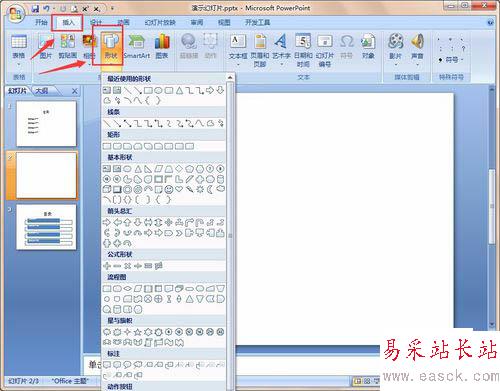500x391 pixels.
Task: Select the right arrow block shape
Action: (x=107, y=222)
